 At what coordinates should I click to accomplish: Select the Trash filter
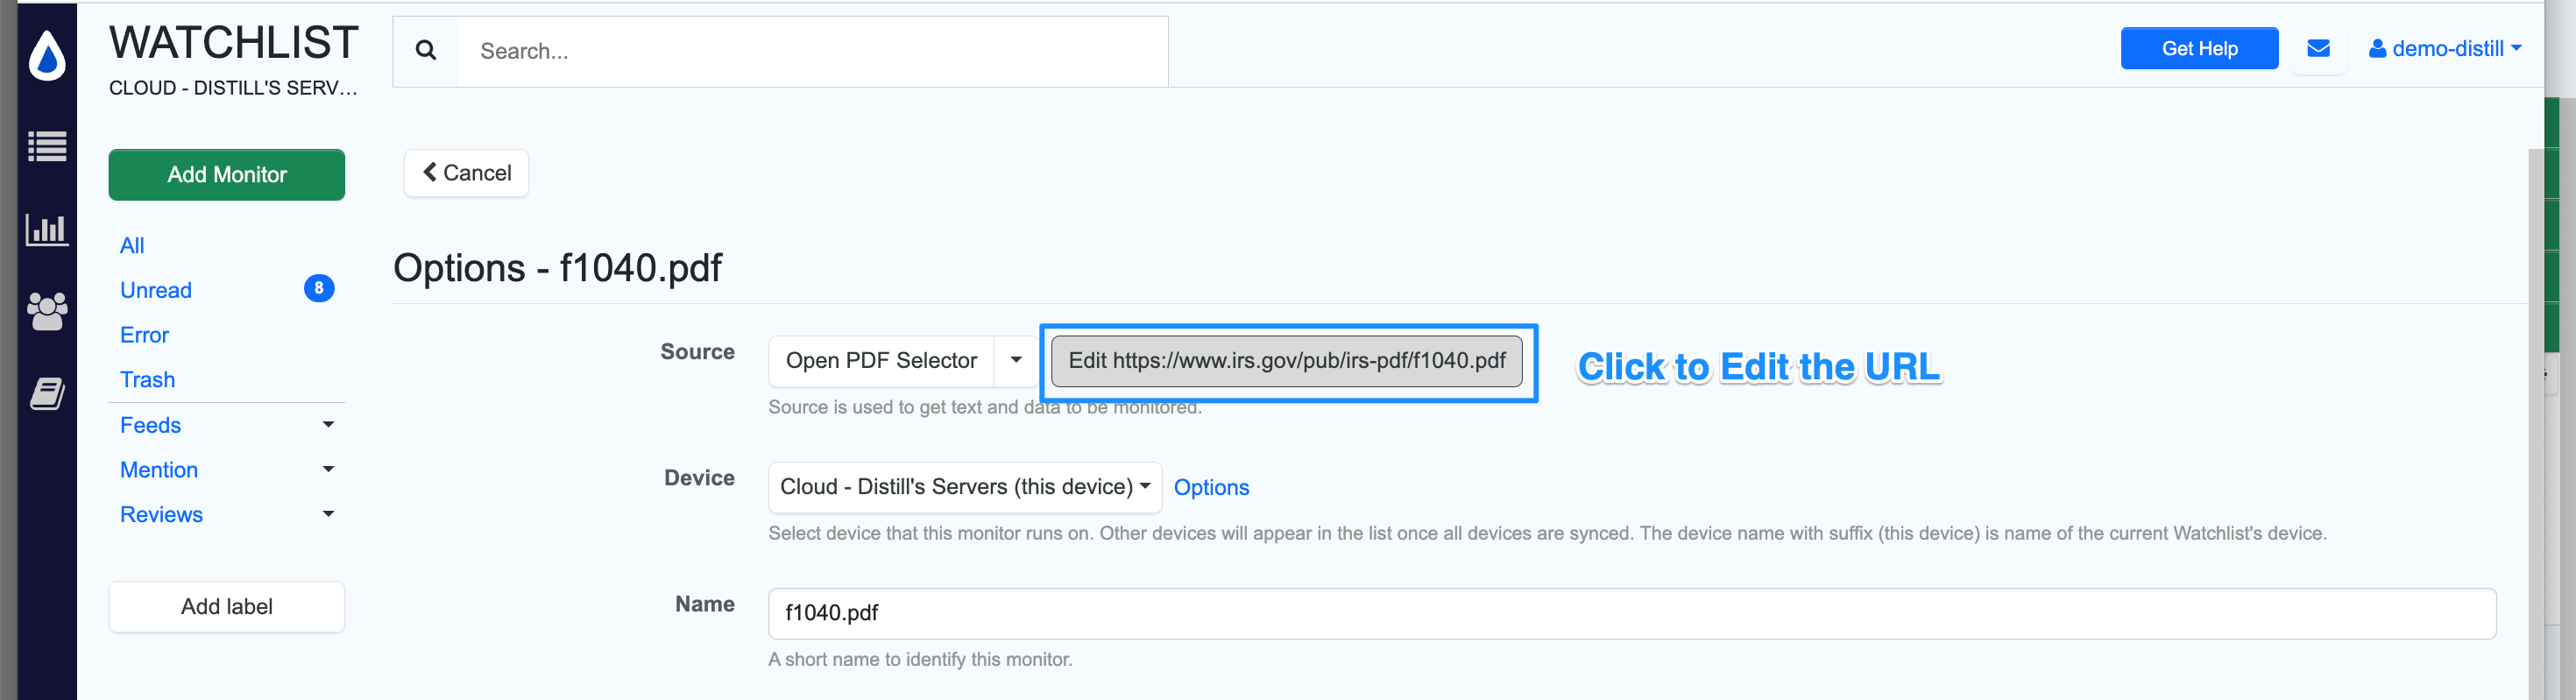[x=147, y=380]
